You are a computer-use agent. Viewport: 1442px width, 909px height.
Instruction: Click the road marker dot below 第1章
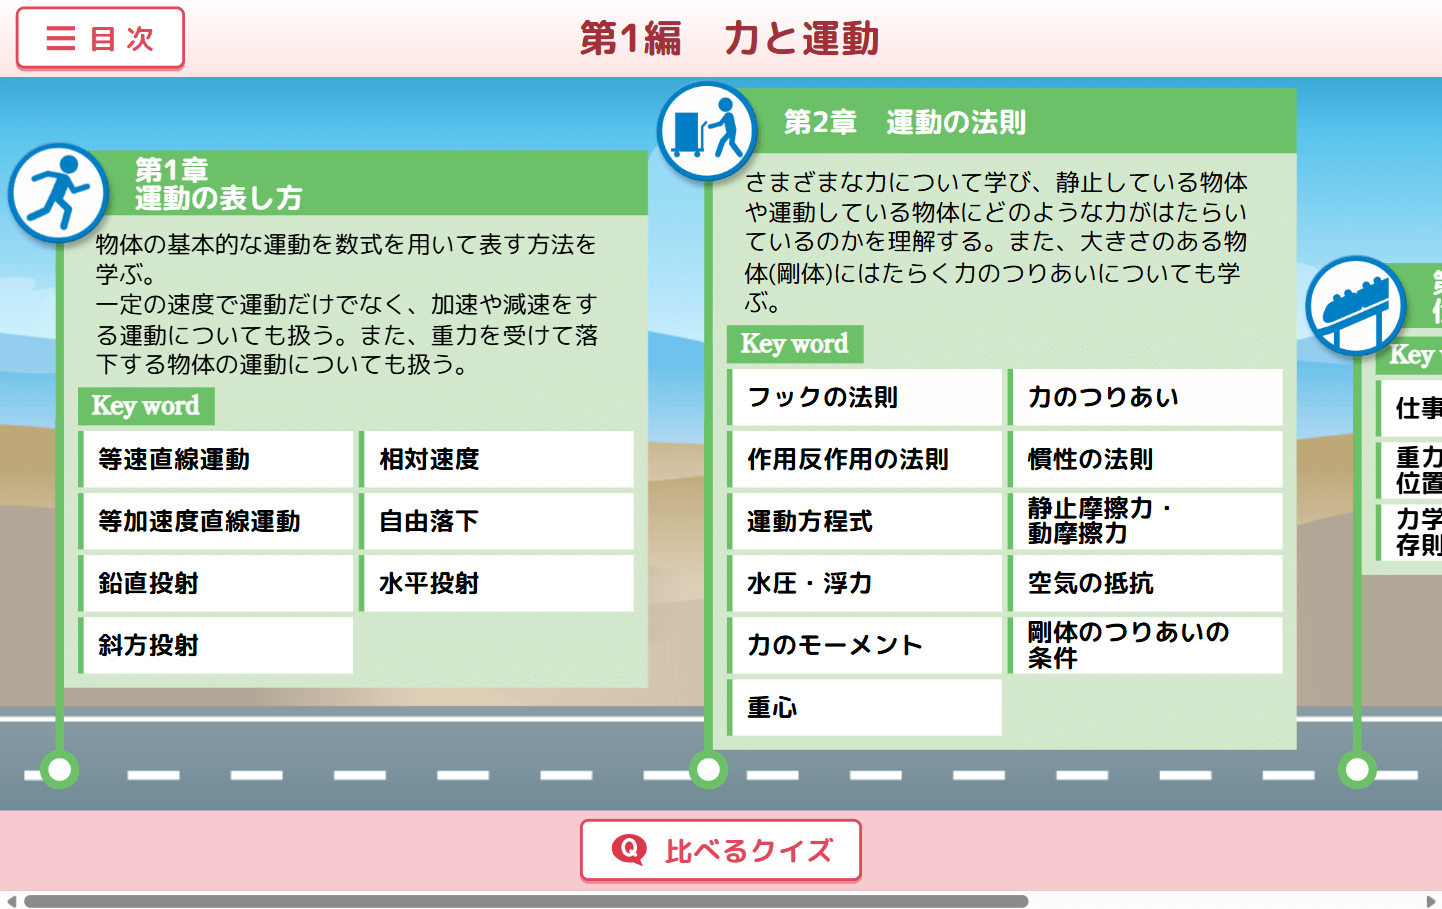pyautogui.click(x=58, y=771)
